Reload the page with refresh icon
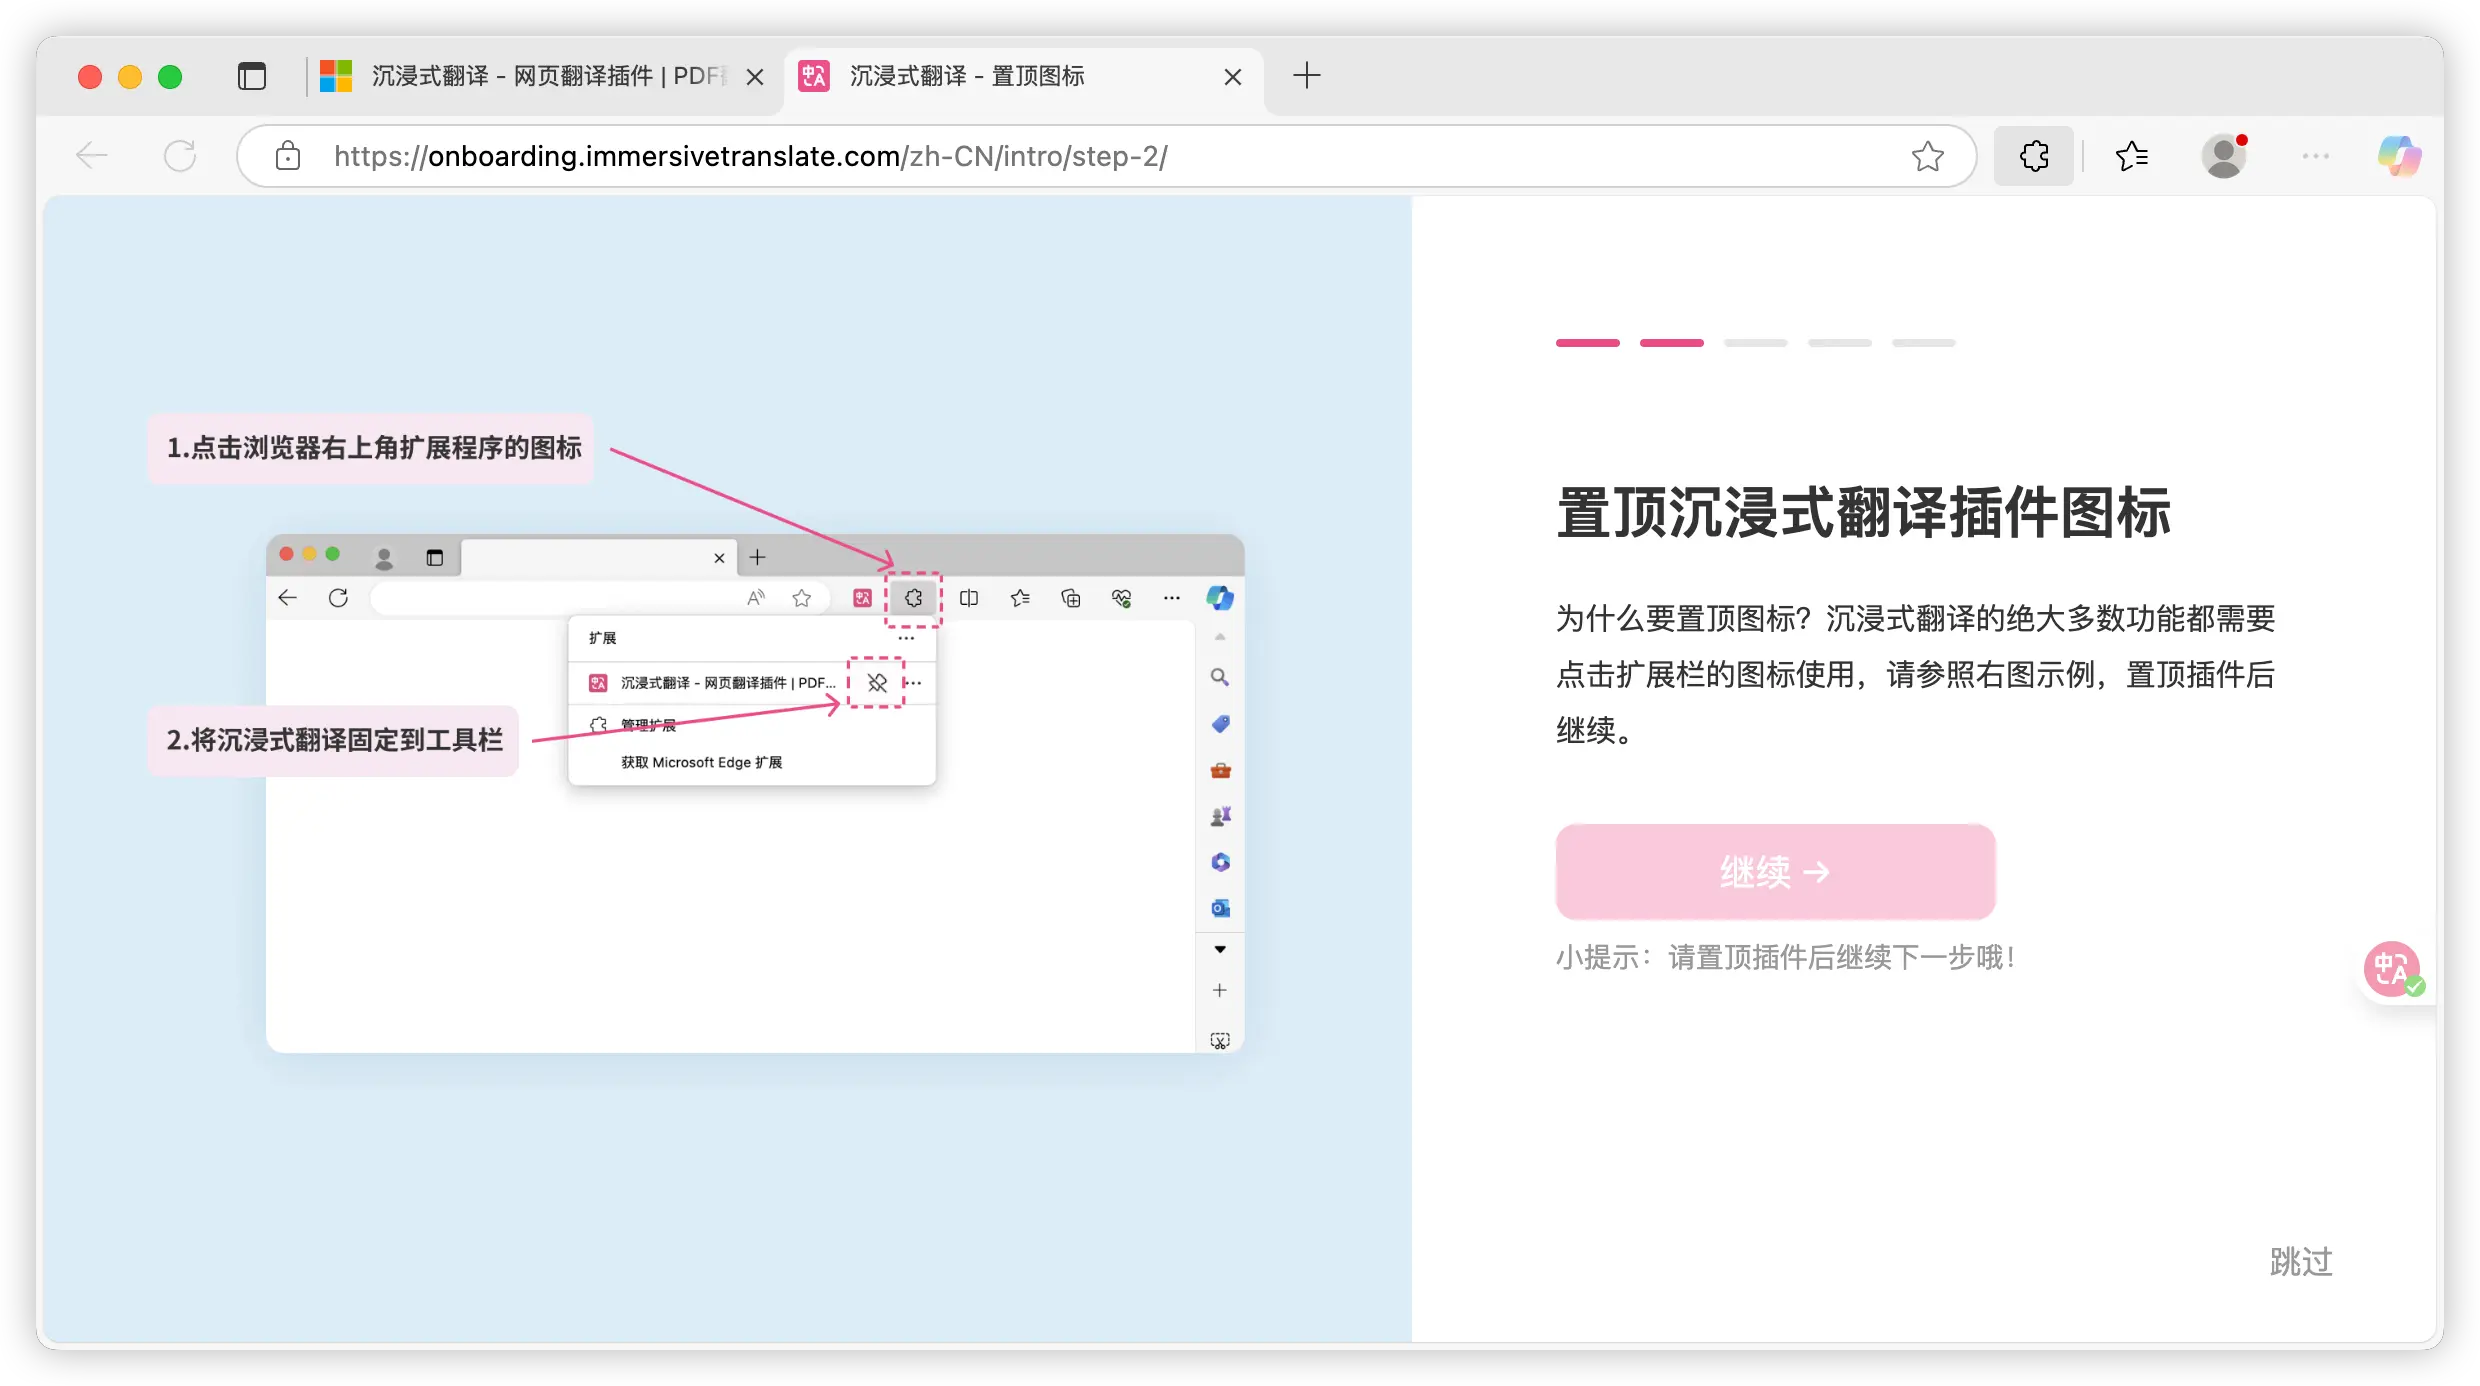 click(180, 155)
